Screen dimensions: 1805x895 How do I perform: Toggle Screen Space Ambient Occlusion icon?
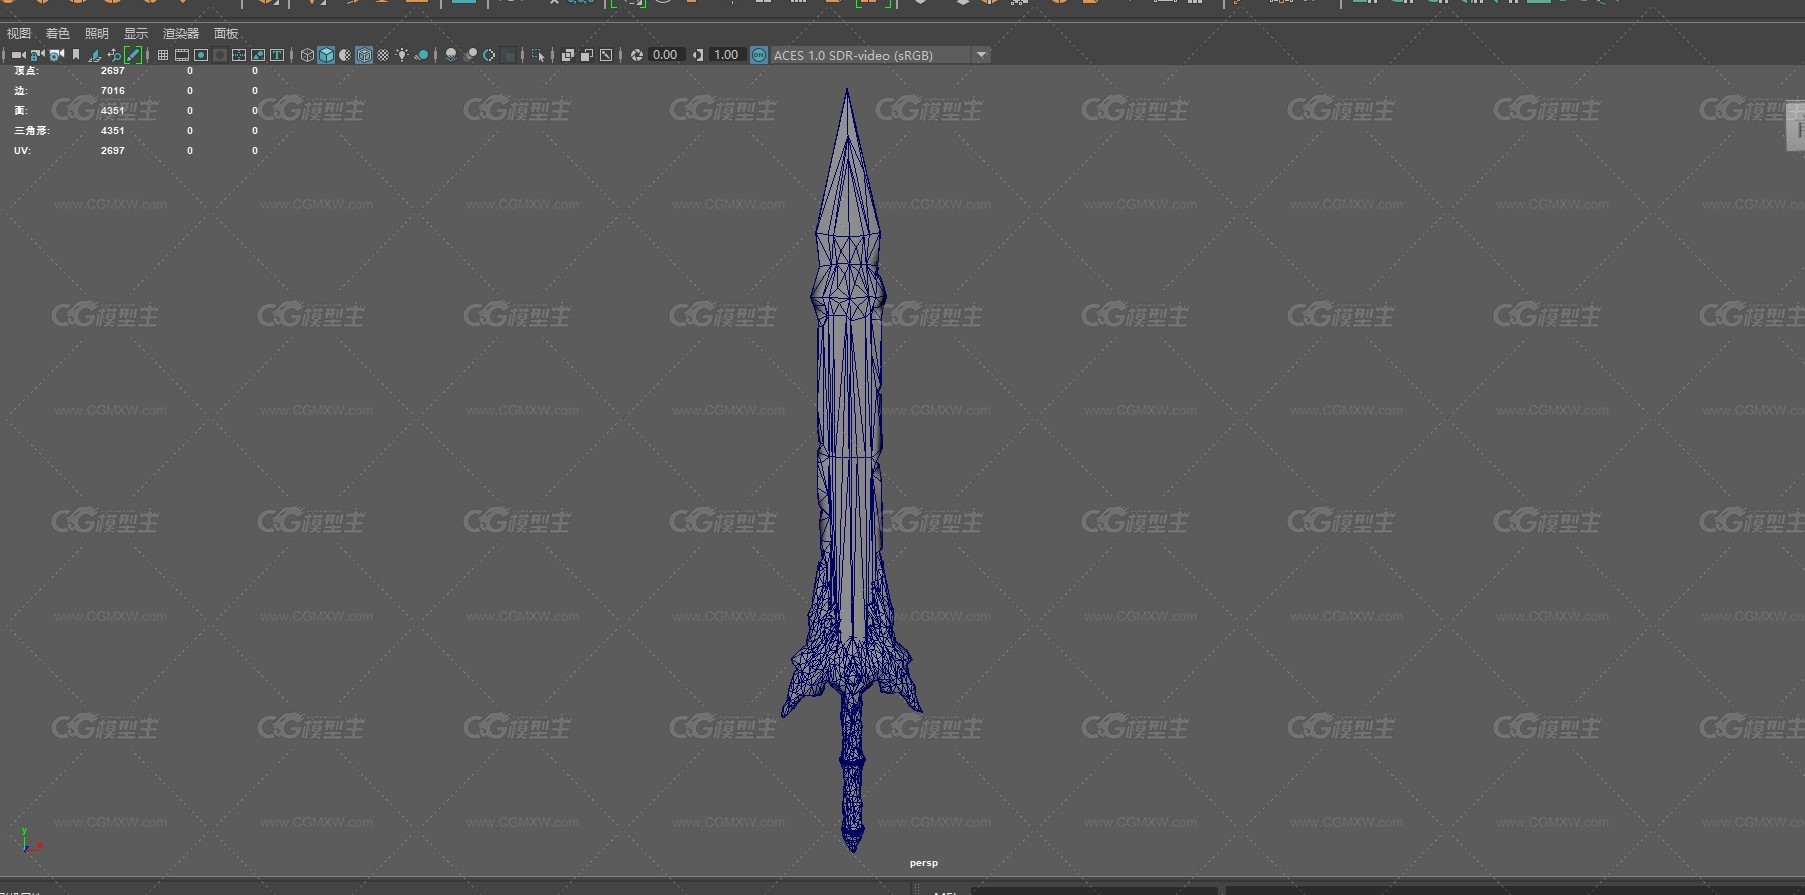point(451,55)
